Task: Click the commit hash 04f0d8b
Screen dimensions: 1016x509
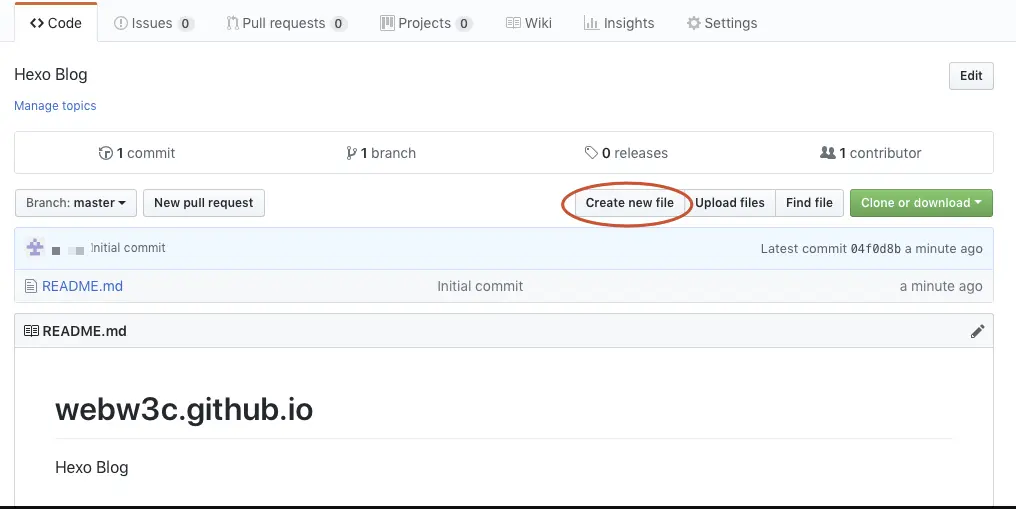Action: click(875, 249)
